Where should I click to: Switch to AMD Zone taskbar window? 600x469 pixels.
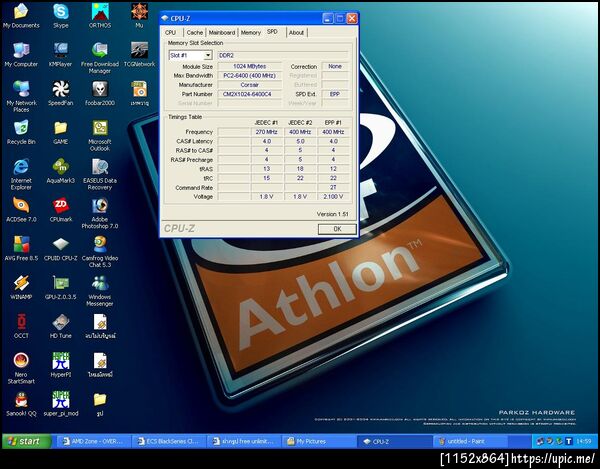pos(93,441)
